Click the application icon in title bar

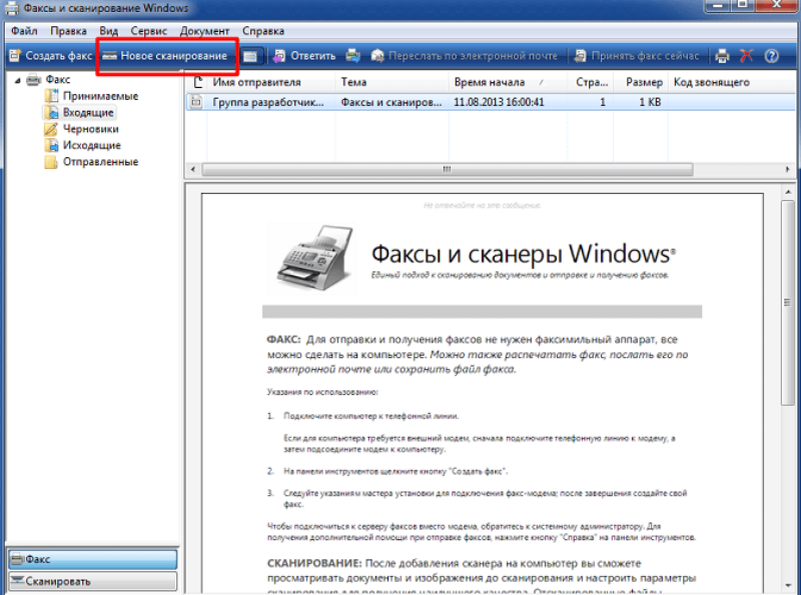click(x=12, y=8)
